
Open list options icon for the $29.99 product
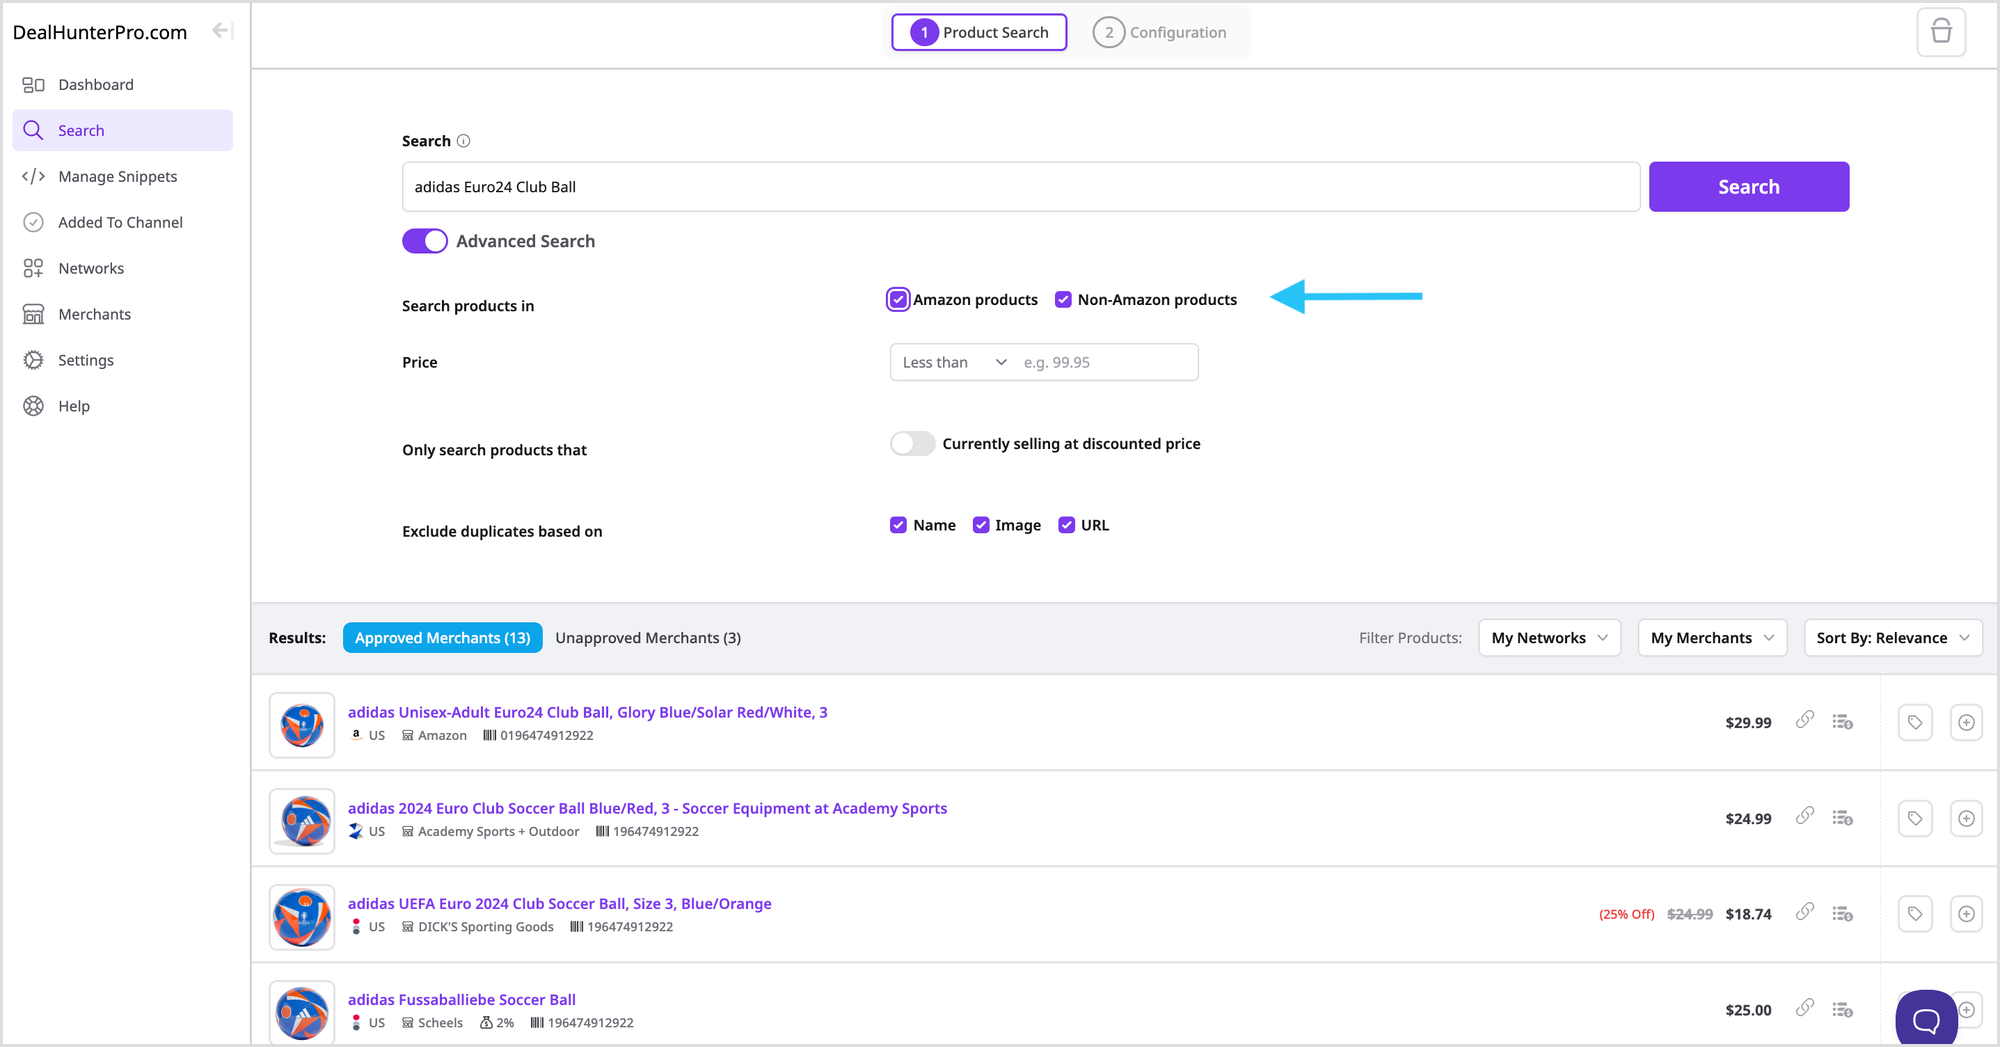coord(1842,722)
